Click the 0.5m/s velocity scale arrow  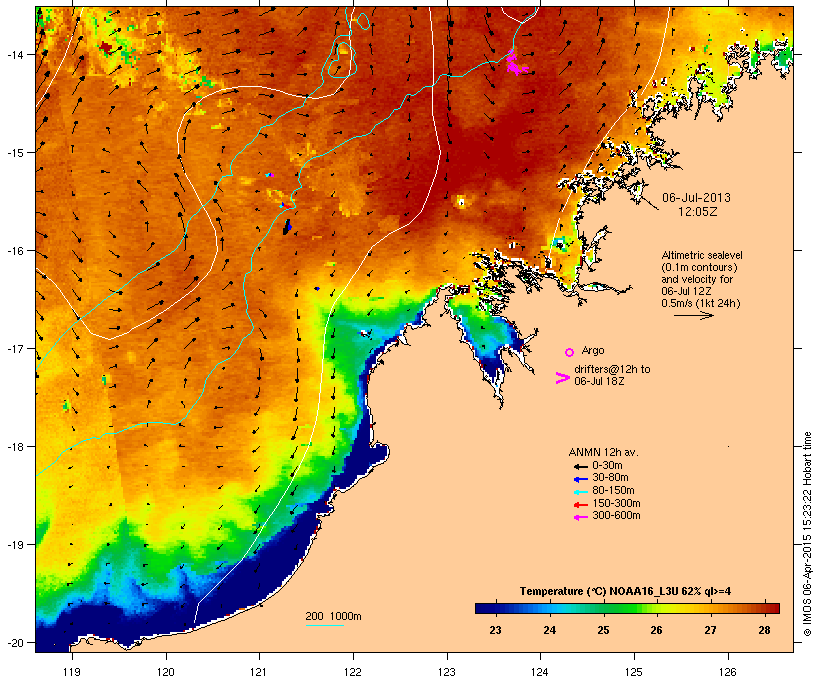tap(693, 315)
